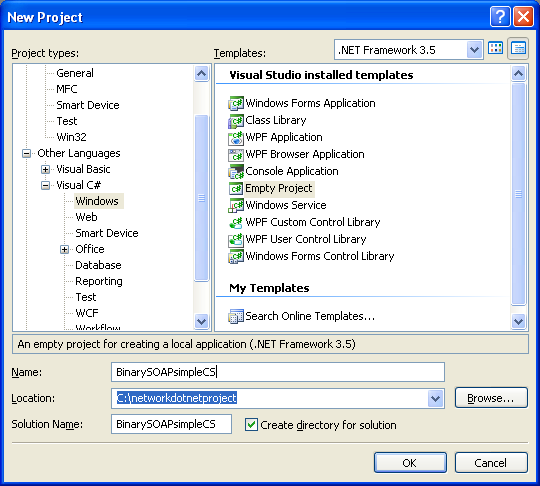Viewport: 540px width, 486px height.
Task: Click 'Windows Service' template name
Action: [x=286, y=205]
